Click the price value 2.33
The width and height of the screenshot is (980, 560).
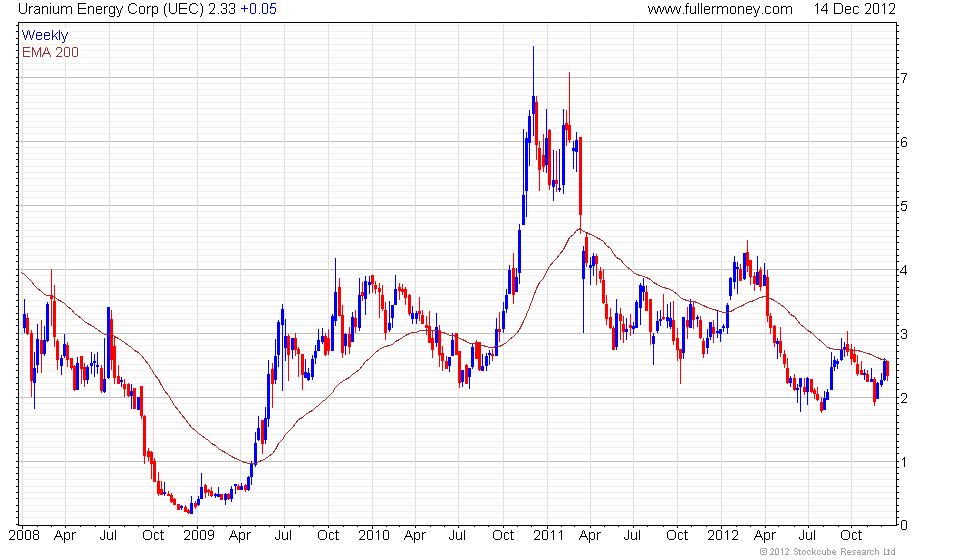222,9
